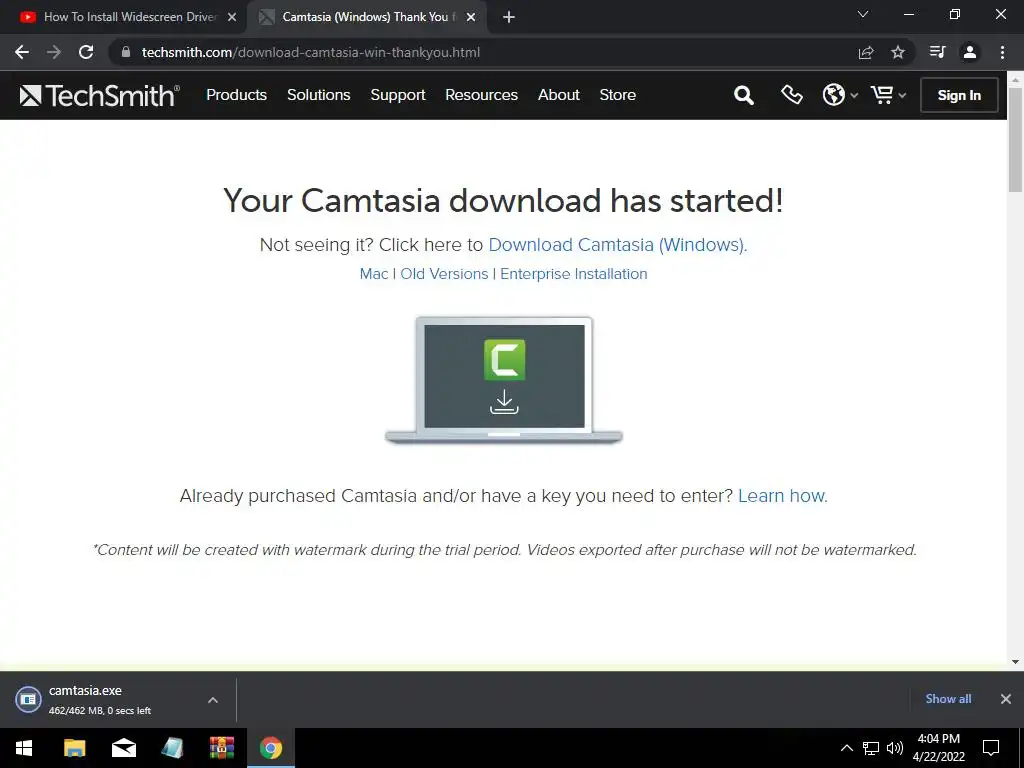This screenshot has height=768, width=1024.
Task: Open the Enterprise Installation link
Action: tap(573, 274)
